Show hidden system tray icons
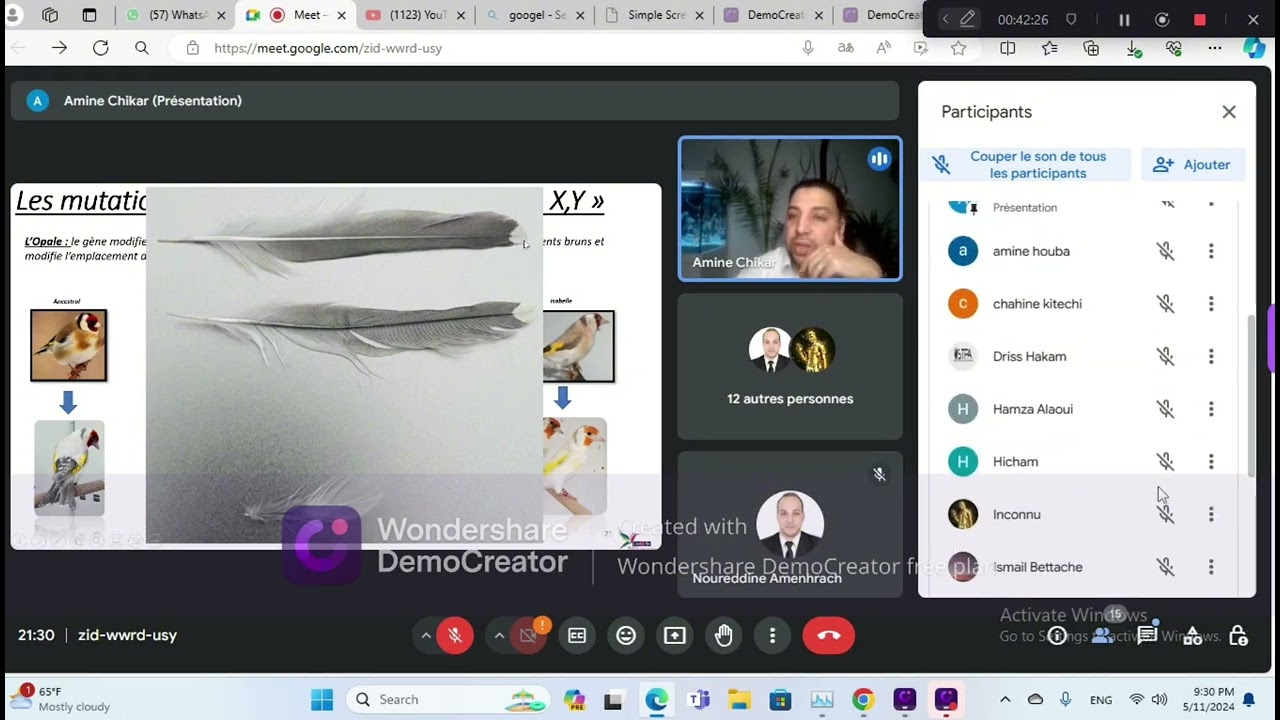This screenshot has width=1280, height=720. 1005,700
